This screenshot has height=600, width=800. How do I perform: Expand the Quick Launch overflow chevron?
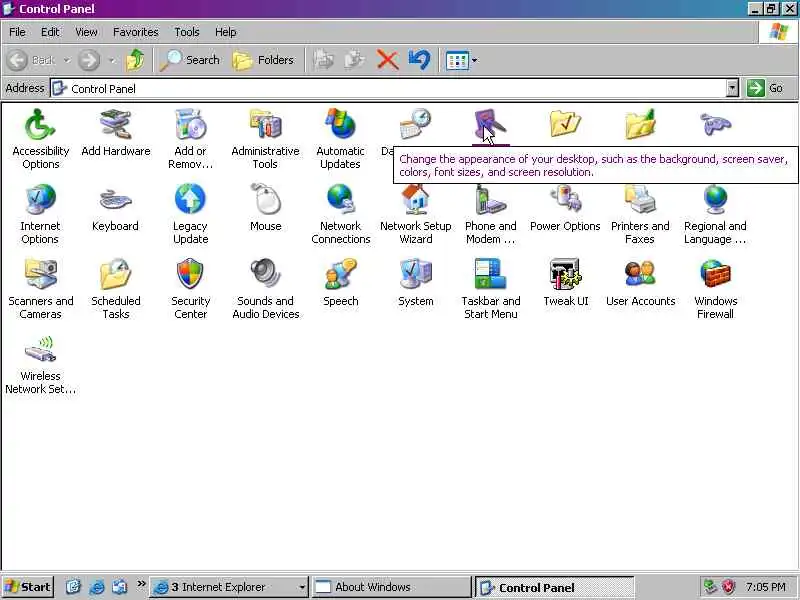(x=141, y=584)
